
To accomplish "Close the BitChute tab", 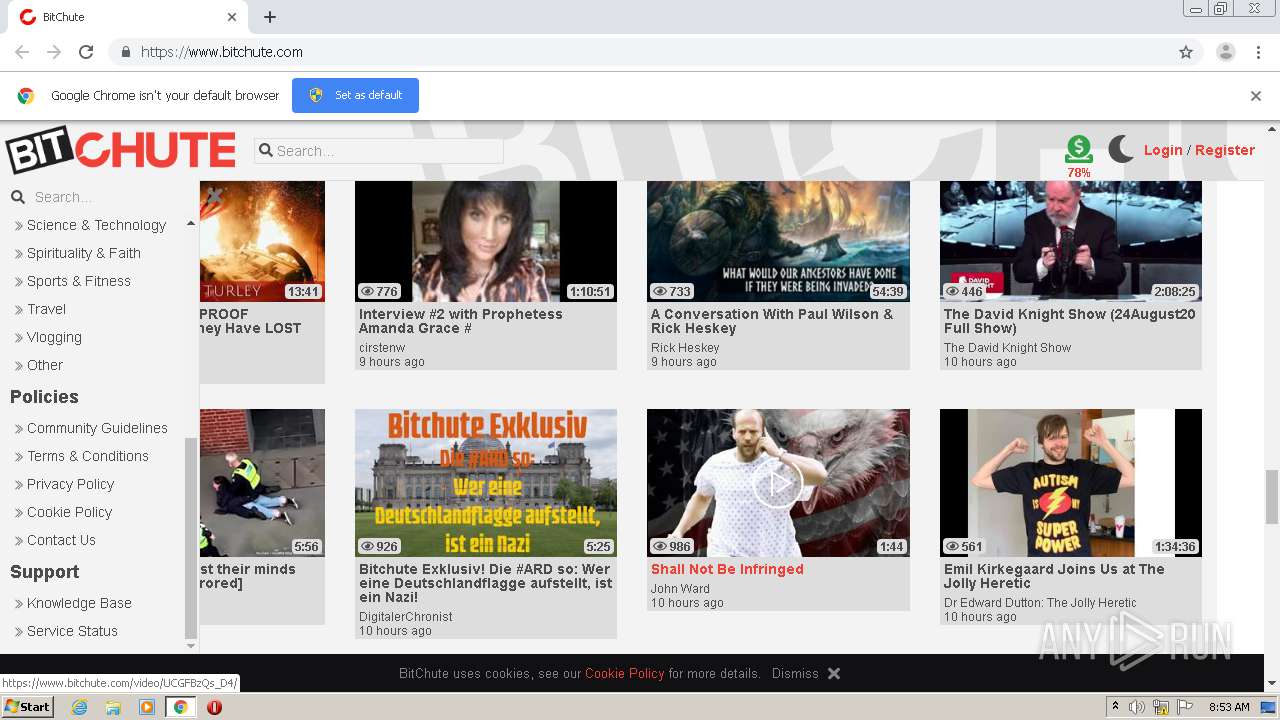I will point(232,17).
